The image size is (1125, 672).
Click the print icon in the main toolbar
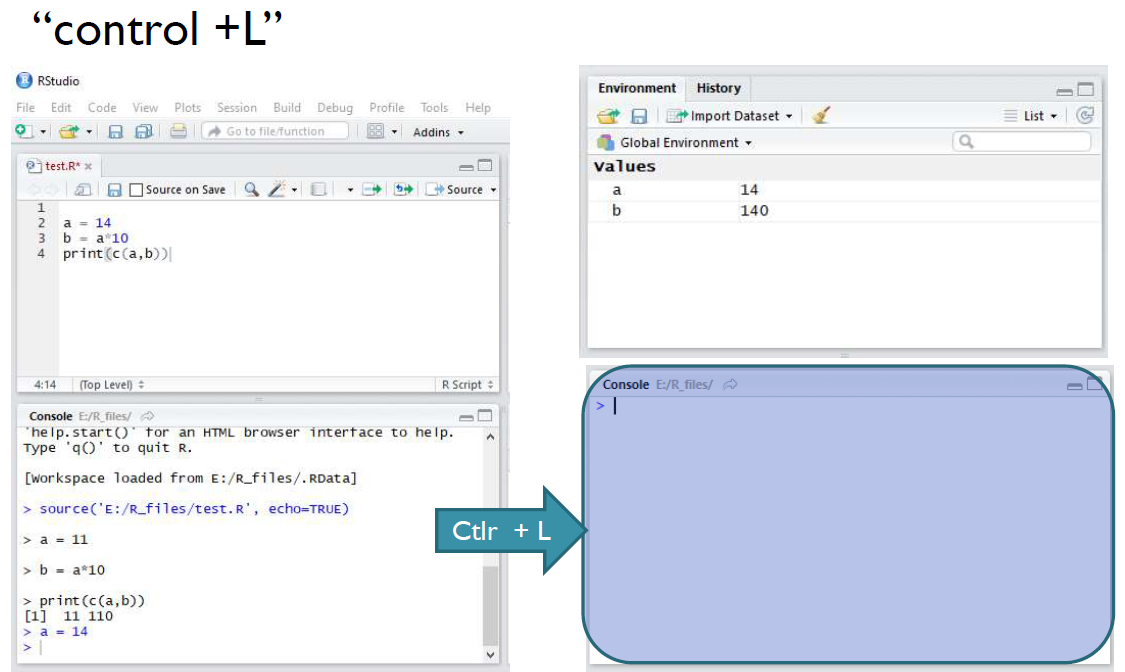tap(178, 131)
